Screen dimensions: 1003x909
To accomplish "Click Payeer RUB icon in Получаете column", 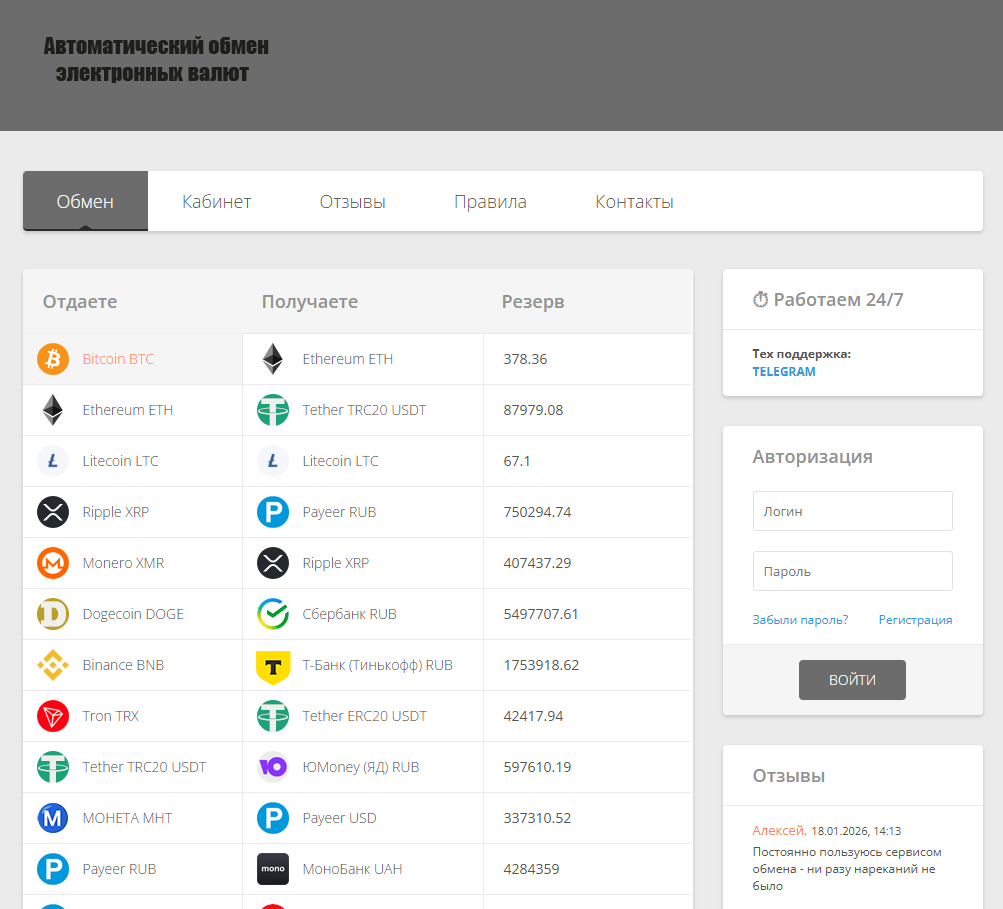I will click(273, 512).
